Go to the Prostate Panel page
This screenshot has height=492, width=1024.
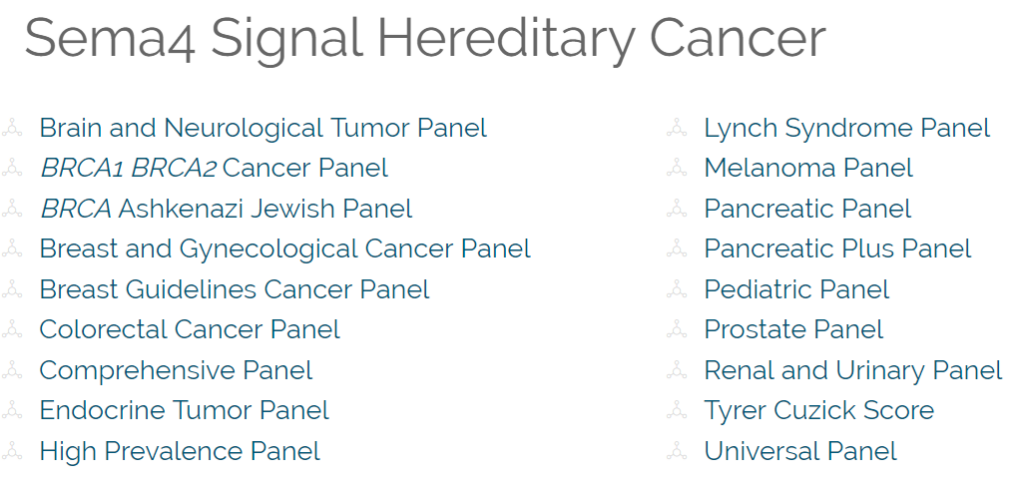coord(793,329)
